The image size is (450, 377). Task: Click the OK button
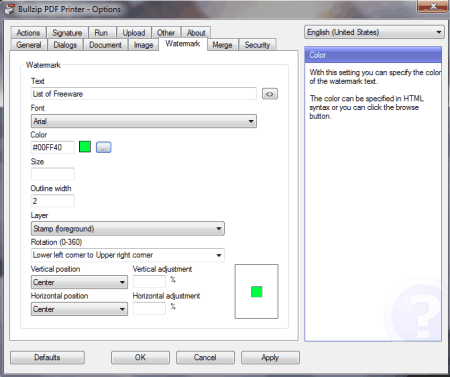140,358
